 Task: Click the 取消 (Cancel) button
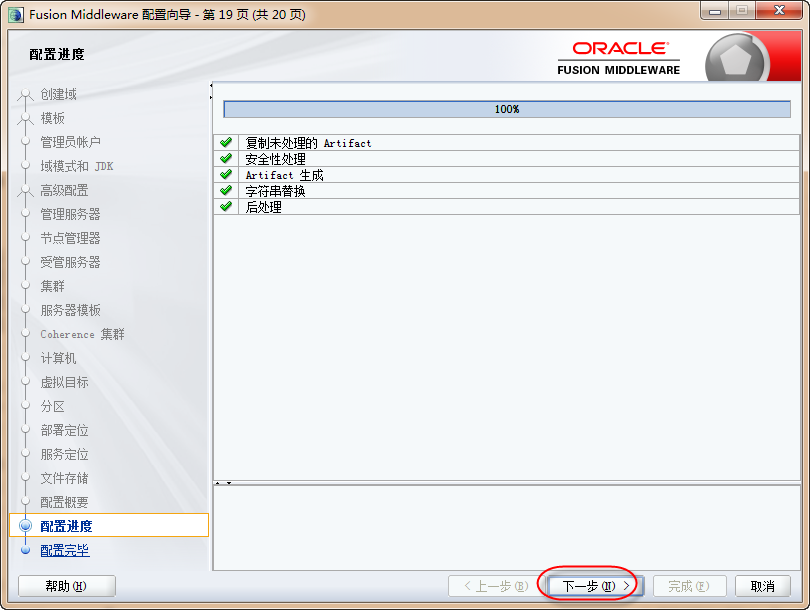(762, 586)
